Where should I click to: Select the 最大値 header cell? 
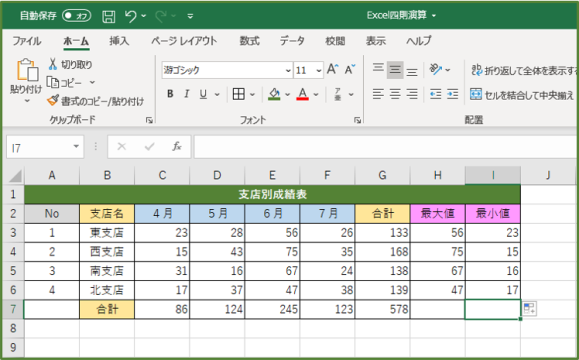click(438, 213)
